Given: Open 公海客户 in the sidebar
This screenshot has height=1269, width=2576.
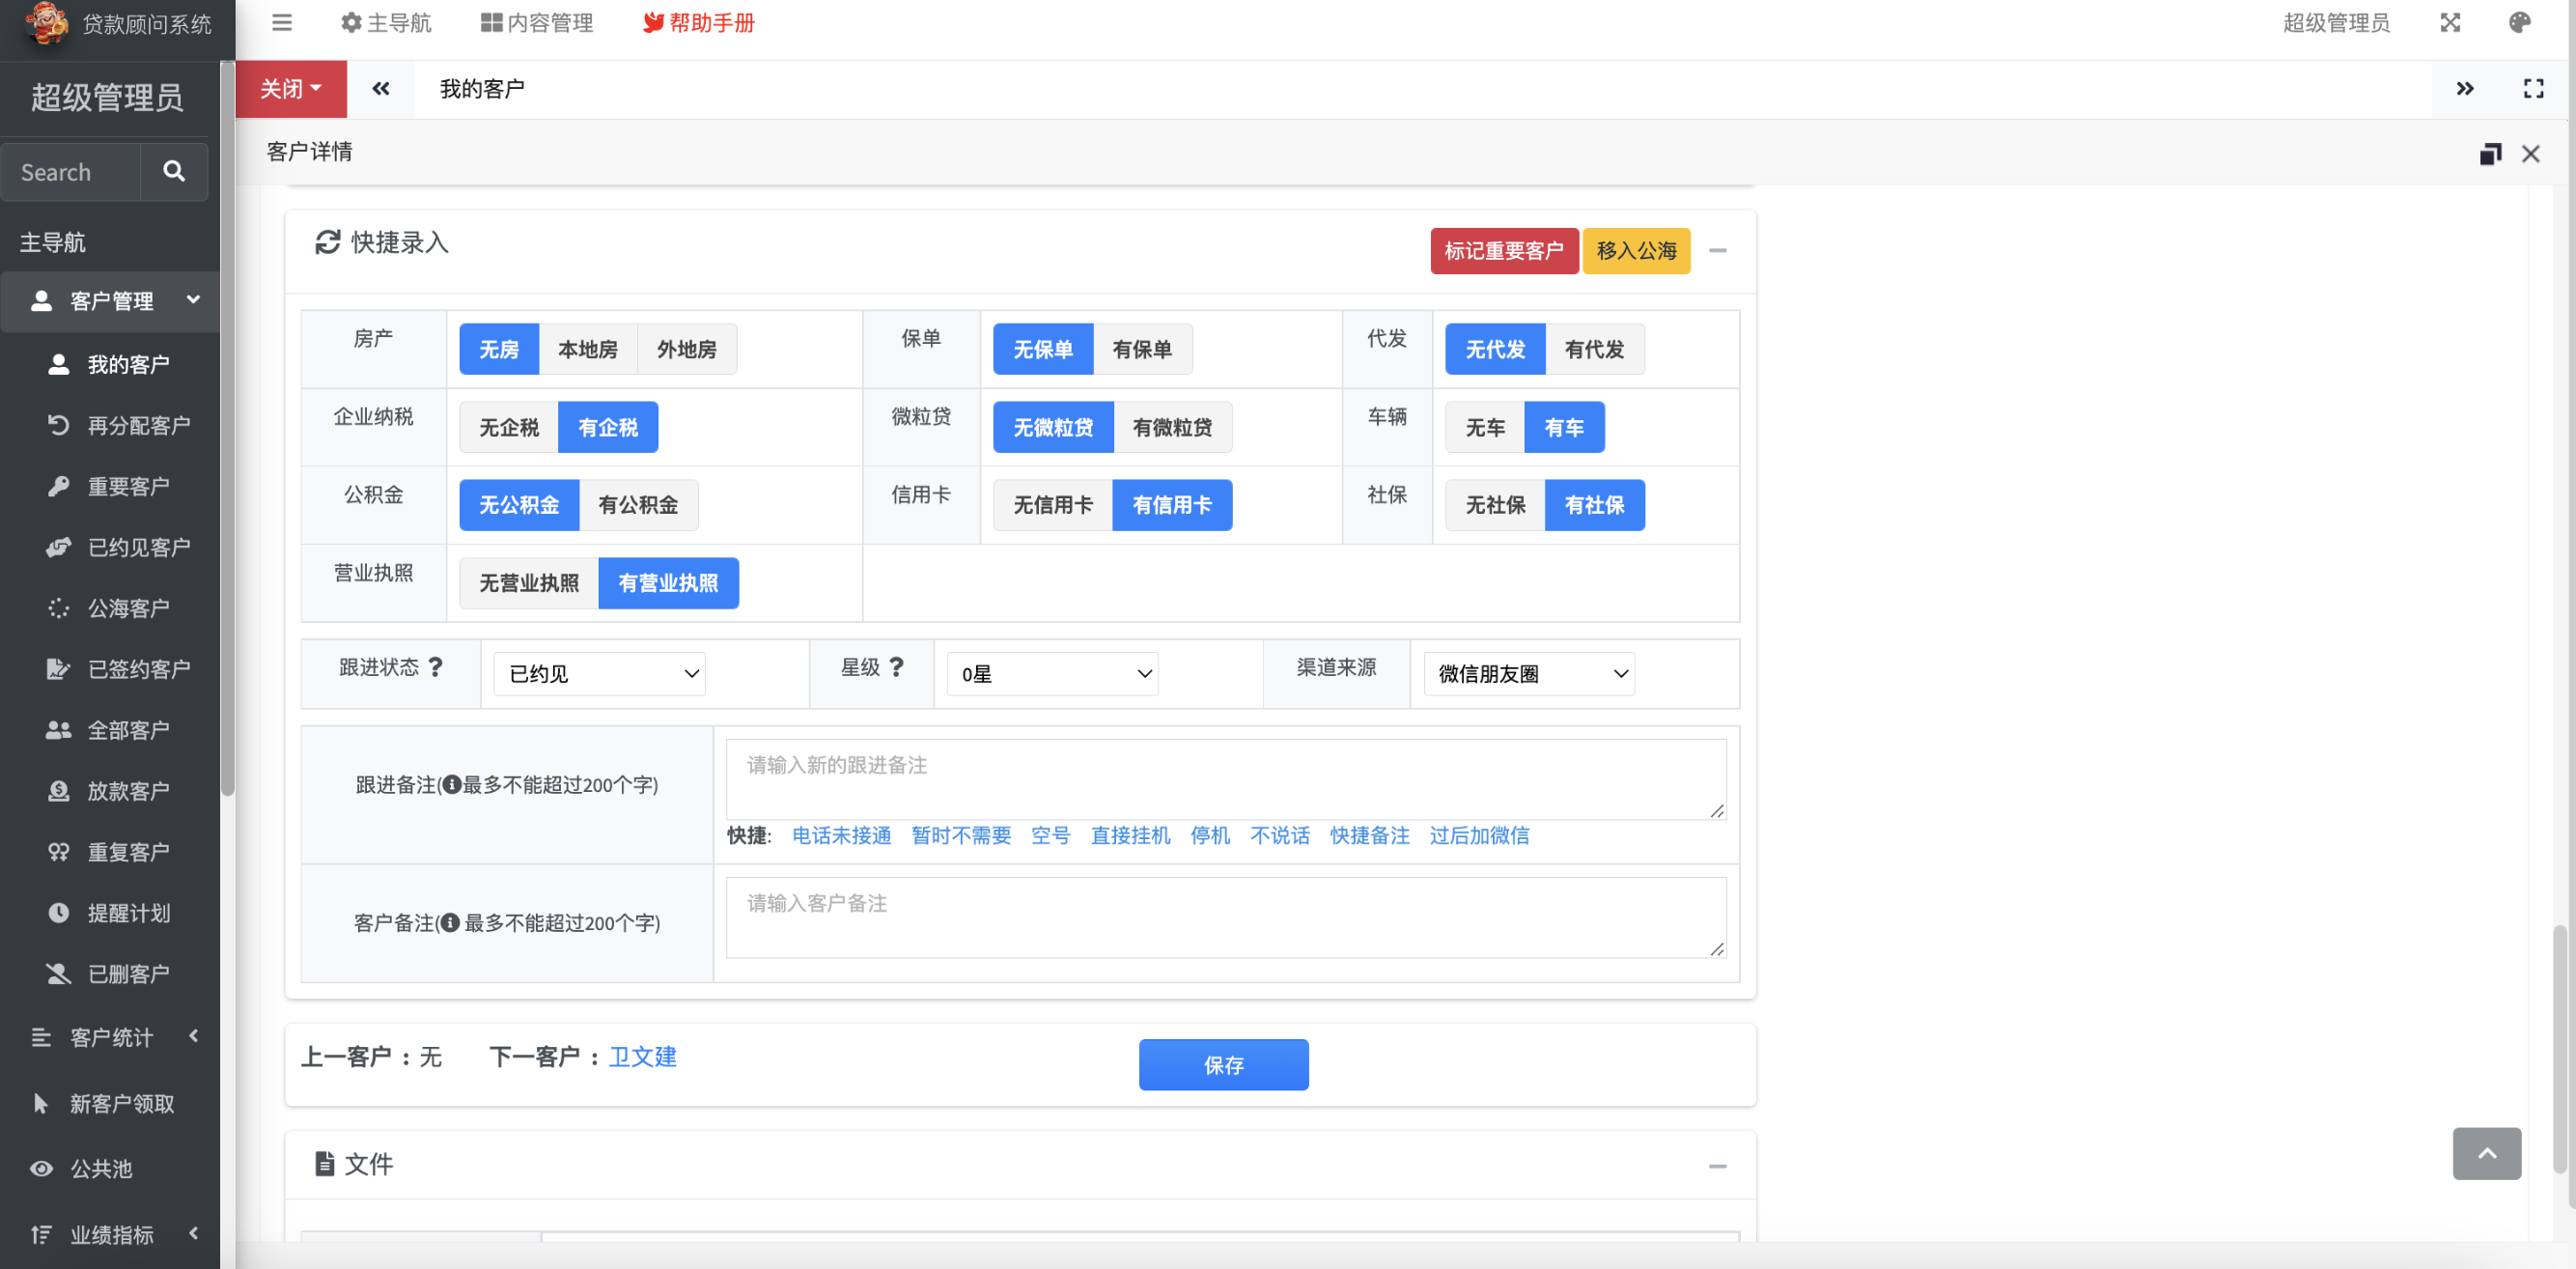Looking at the screenshot, I should pos(128,608).
